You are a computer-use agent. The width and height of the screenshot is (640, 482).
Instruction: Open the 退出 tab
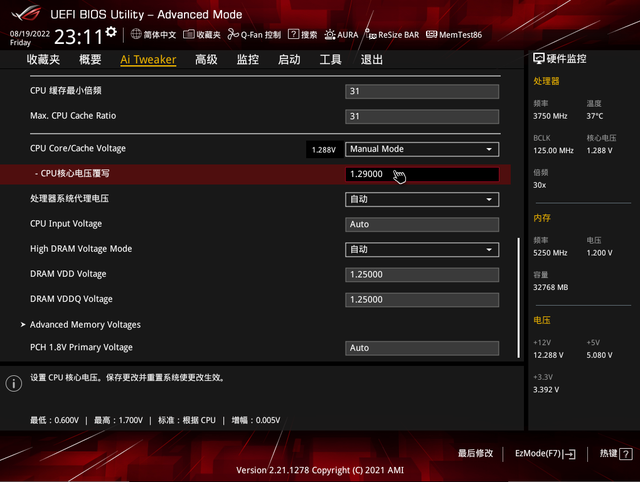click(x=372, y=60)
